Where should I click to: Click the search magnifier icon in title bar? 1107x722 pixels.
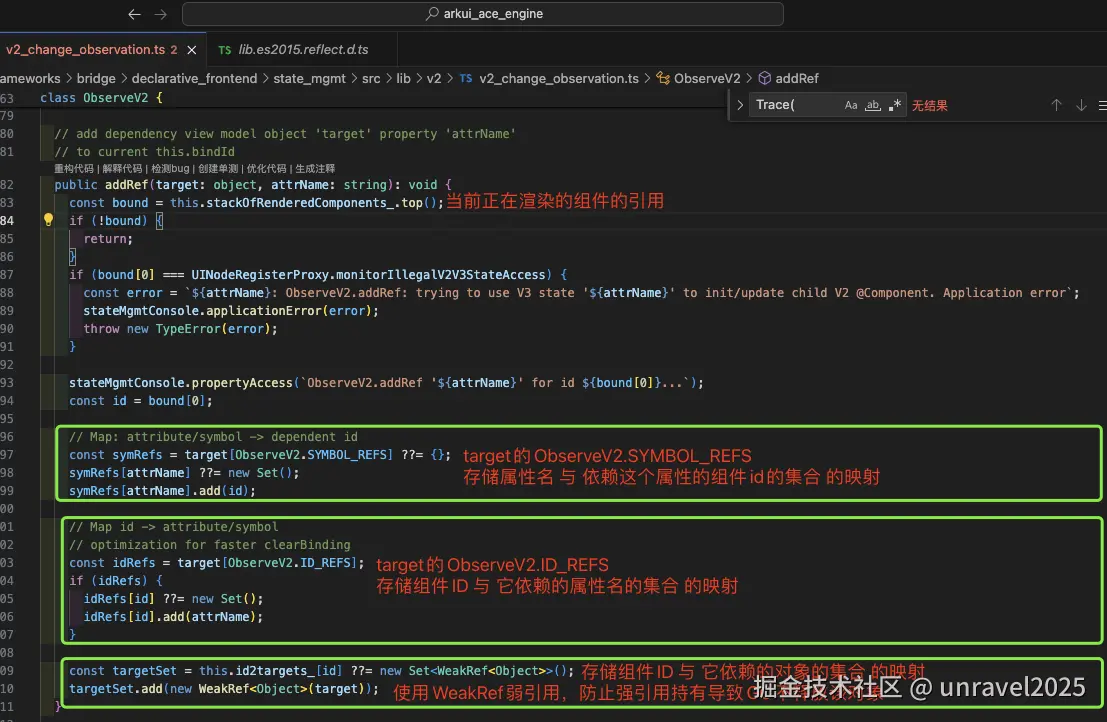(x=432, y=14)
